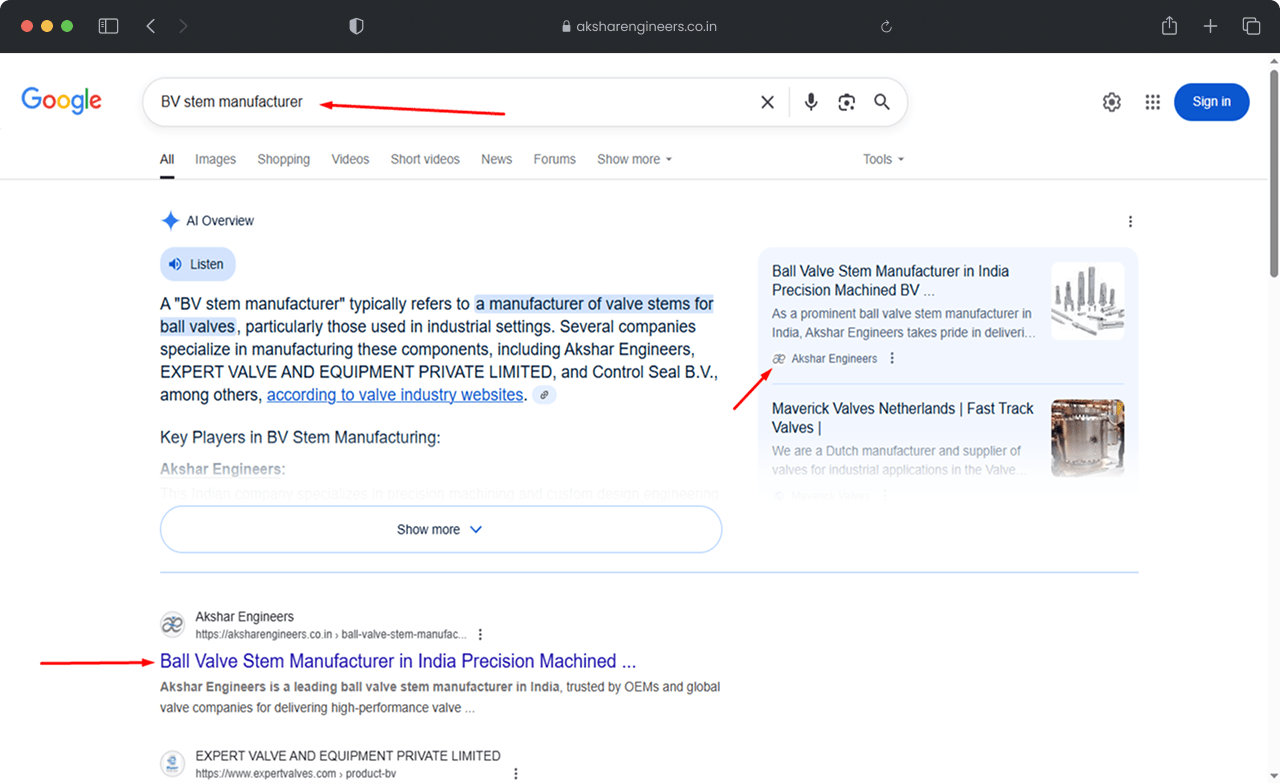
Task: Click Safari address bar
Action: point(640,27)
